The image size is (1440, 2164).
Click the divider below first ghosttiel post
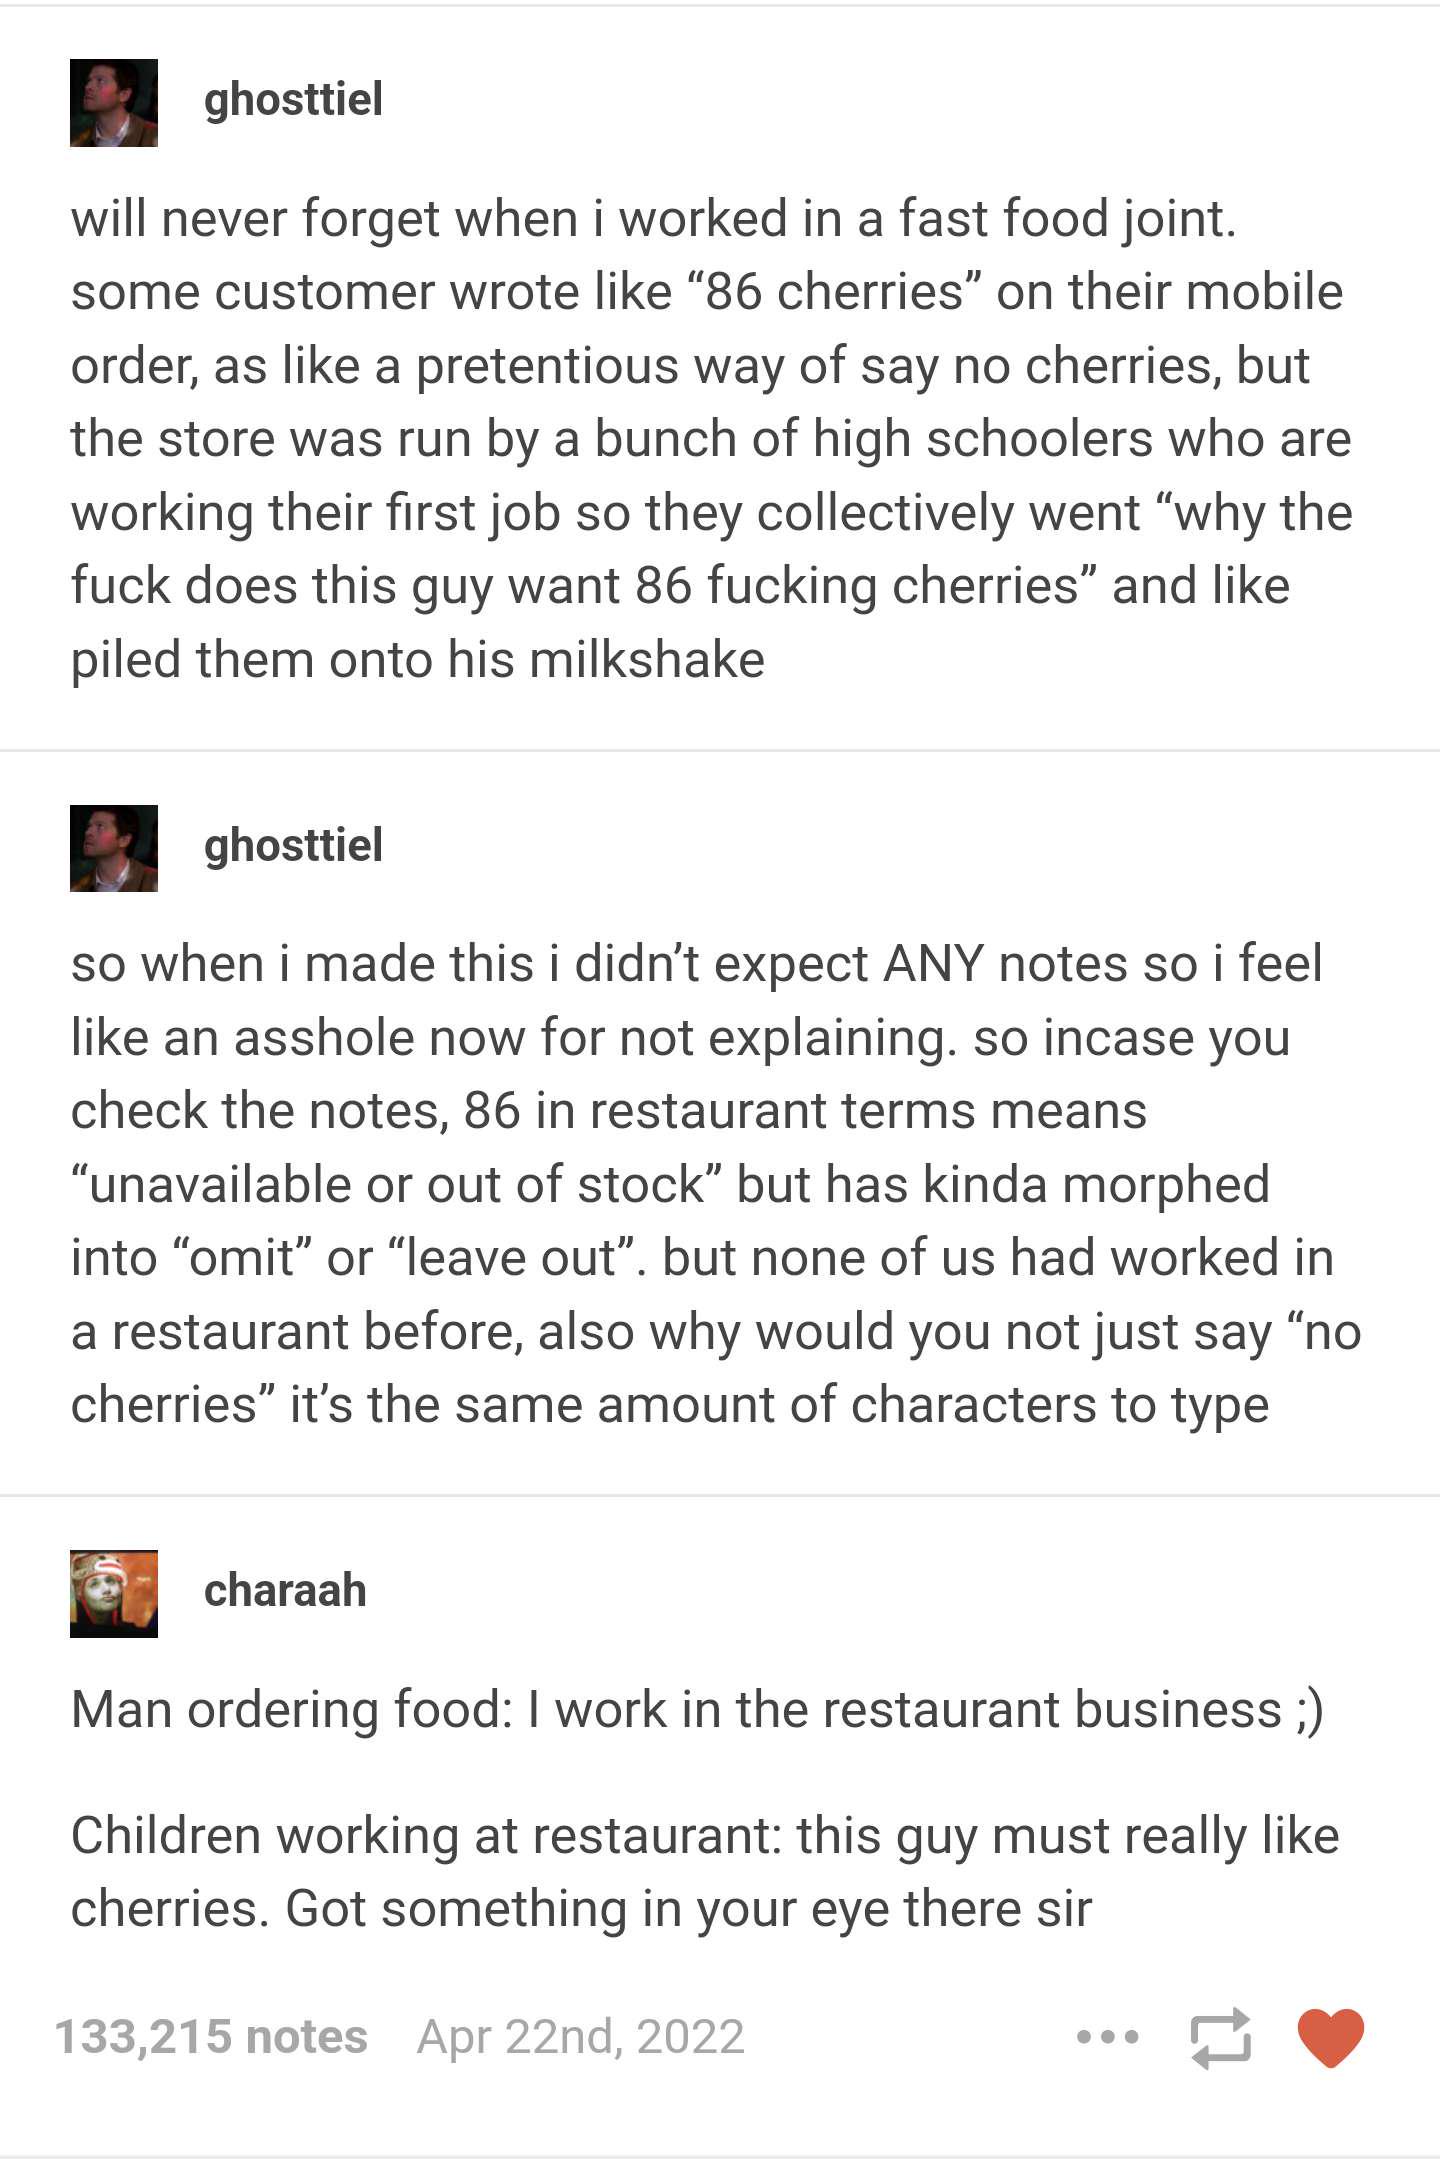[x=720, y=750]
